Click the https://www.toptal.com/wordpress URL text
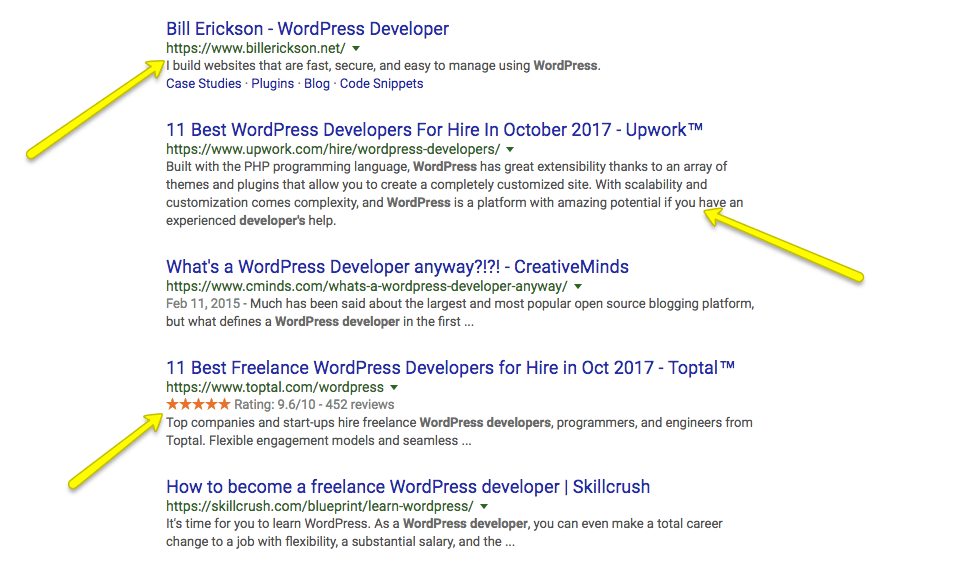The image size is (980, 565). 275,388
